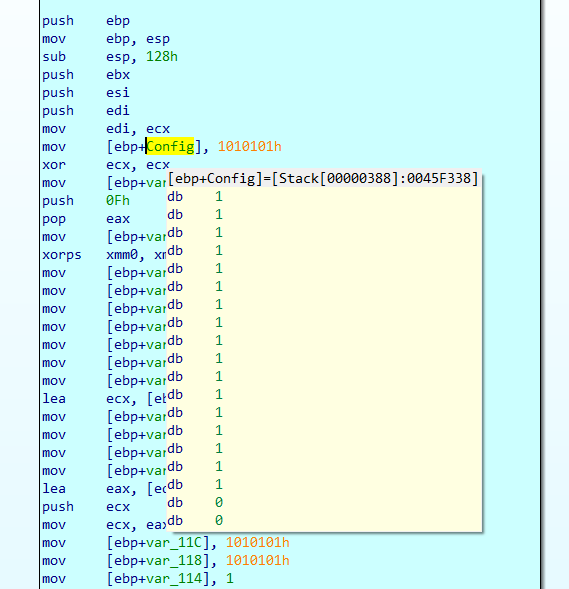Image resolution: width=569 pixels, height=589 pixels.
Task: Click the 1010101h value on var_11C line
Action: pos(258,543)
